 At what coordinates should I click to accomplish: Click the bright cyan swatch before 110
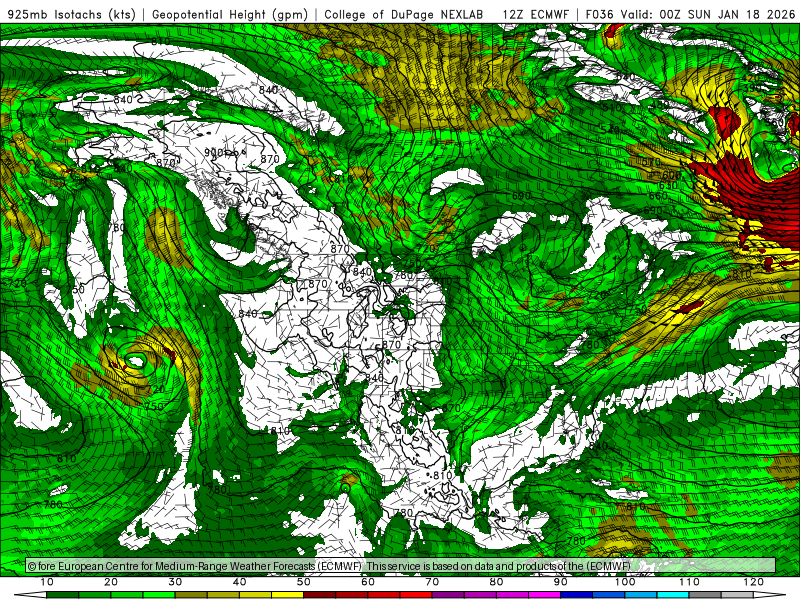(x=673, y=595)
